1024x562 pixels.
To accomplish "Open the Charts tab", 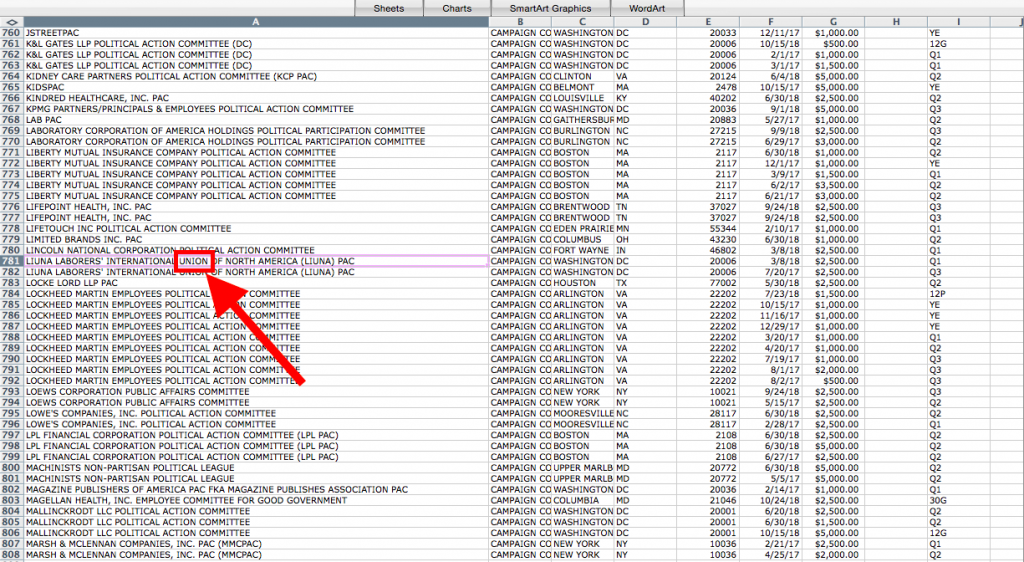I will point(457,8).
